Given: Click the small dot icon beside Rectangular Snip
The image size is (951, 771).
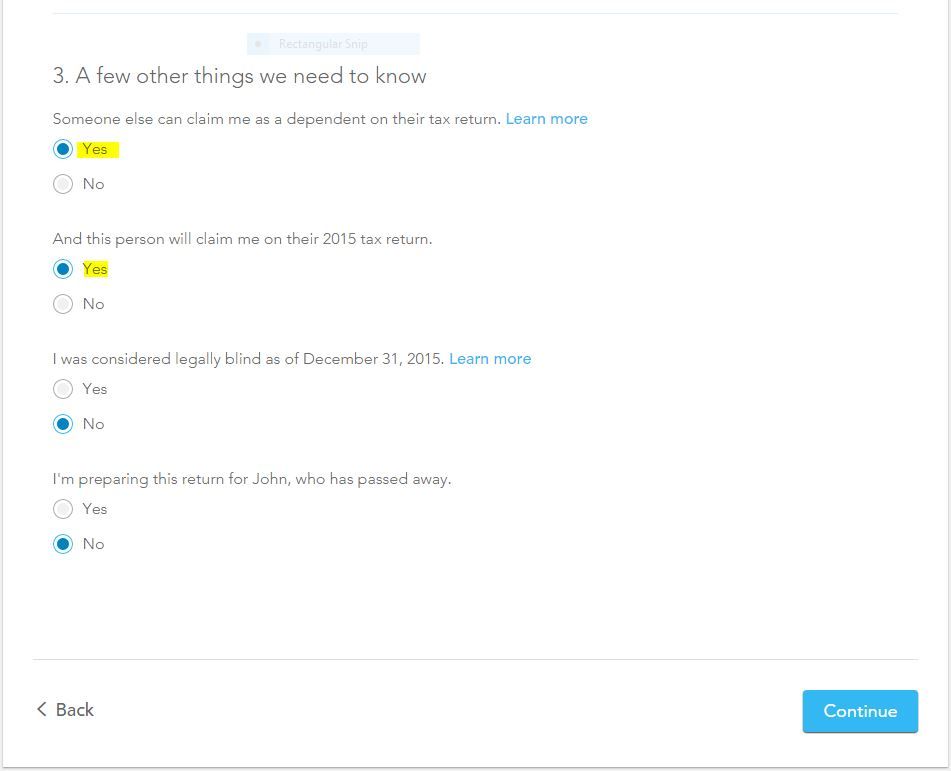Looking at the screenshot, I should point(258,44).
